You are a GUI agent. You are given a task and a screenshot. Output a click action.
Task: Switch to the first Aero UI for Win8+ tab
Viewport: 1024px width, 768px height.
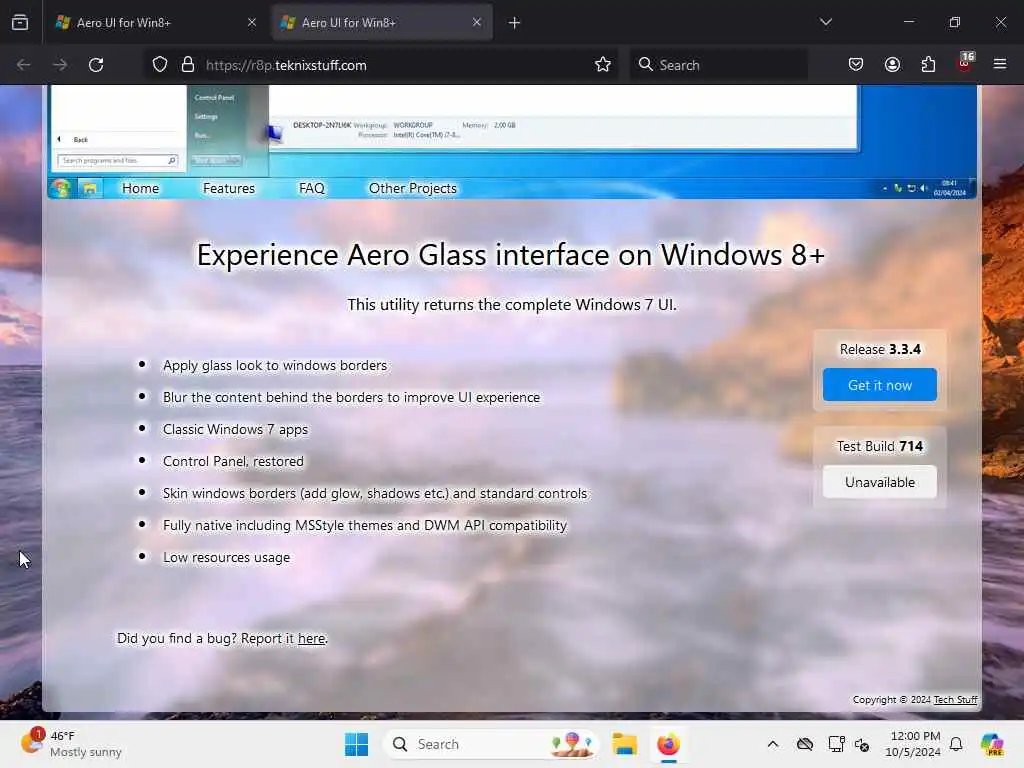[x=155, y=22]
